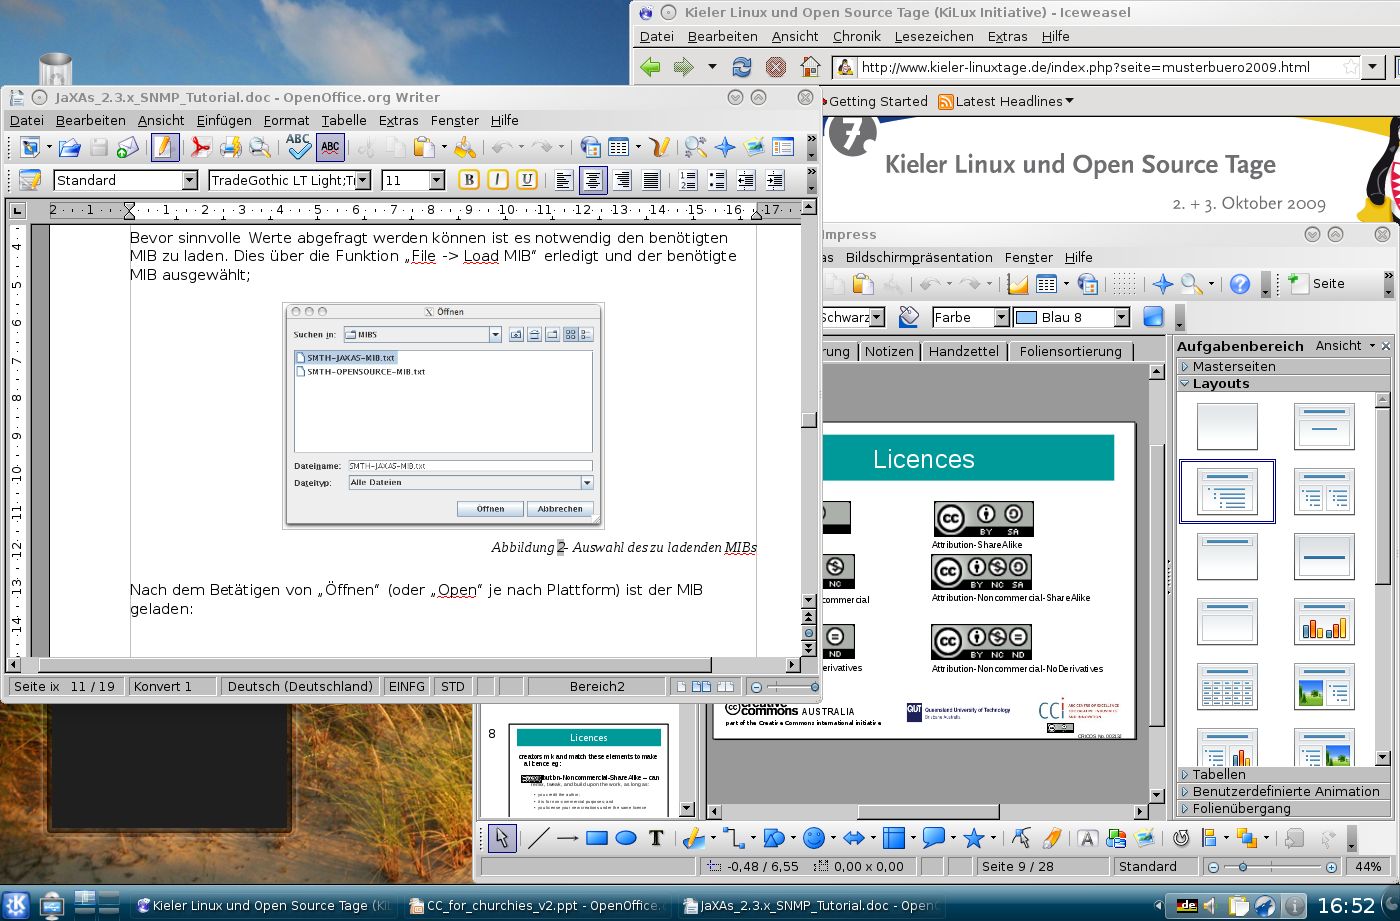The width and height of the screenshot is (1400, 921).
Task: Run spellcheck with the ABC checkmark icon
Action: click(x=298, y=148)
